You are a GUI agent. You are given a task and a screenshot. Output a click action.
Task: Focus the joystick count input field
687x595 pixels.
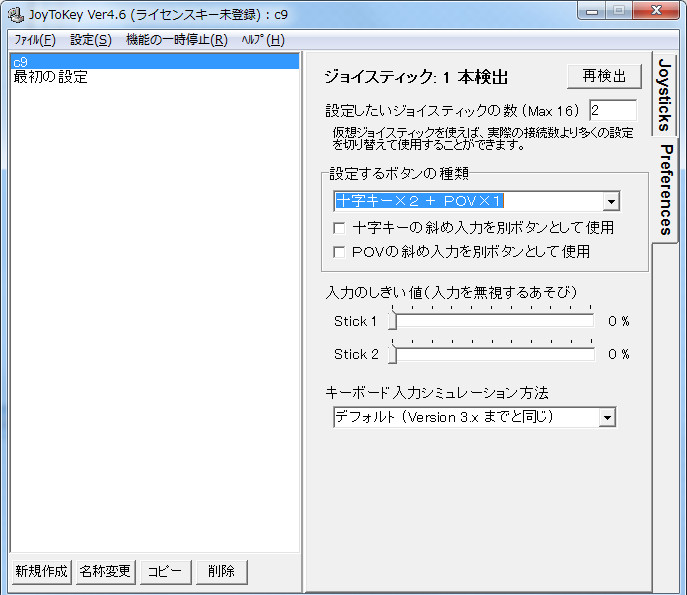pos(613,110)
